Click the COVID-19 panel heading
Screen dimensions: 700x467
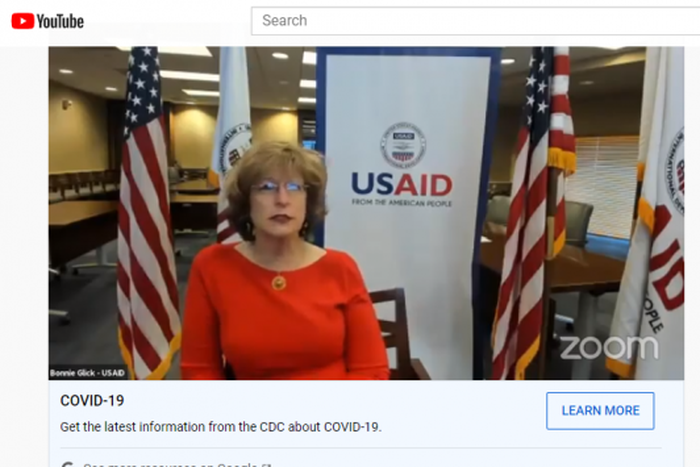pyautogui.click(x=92, y=400)
